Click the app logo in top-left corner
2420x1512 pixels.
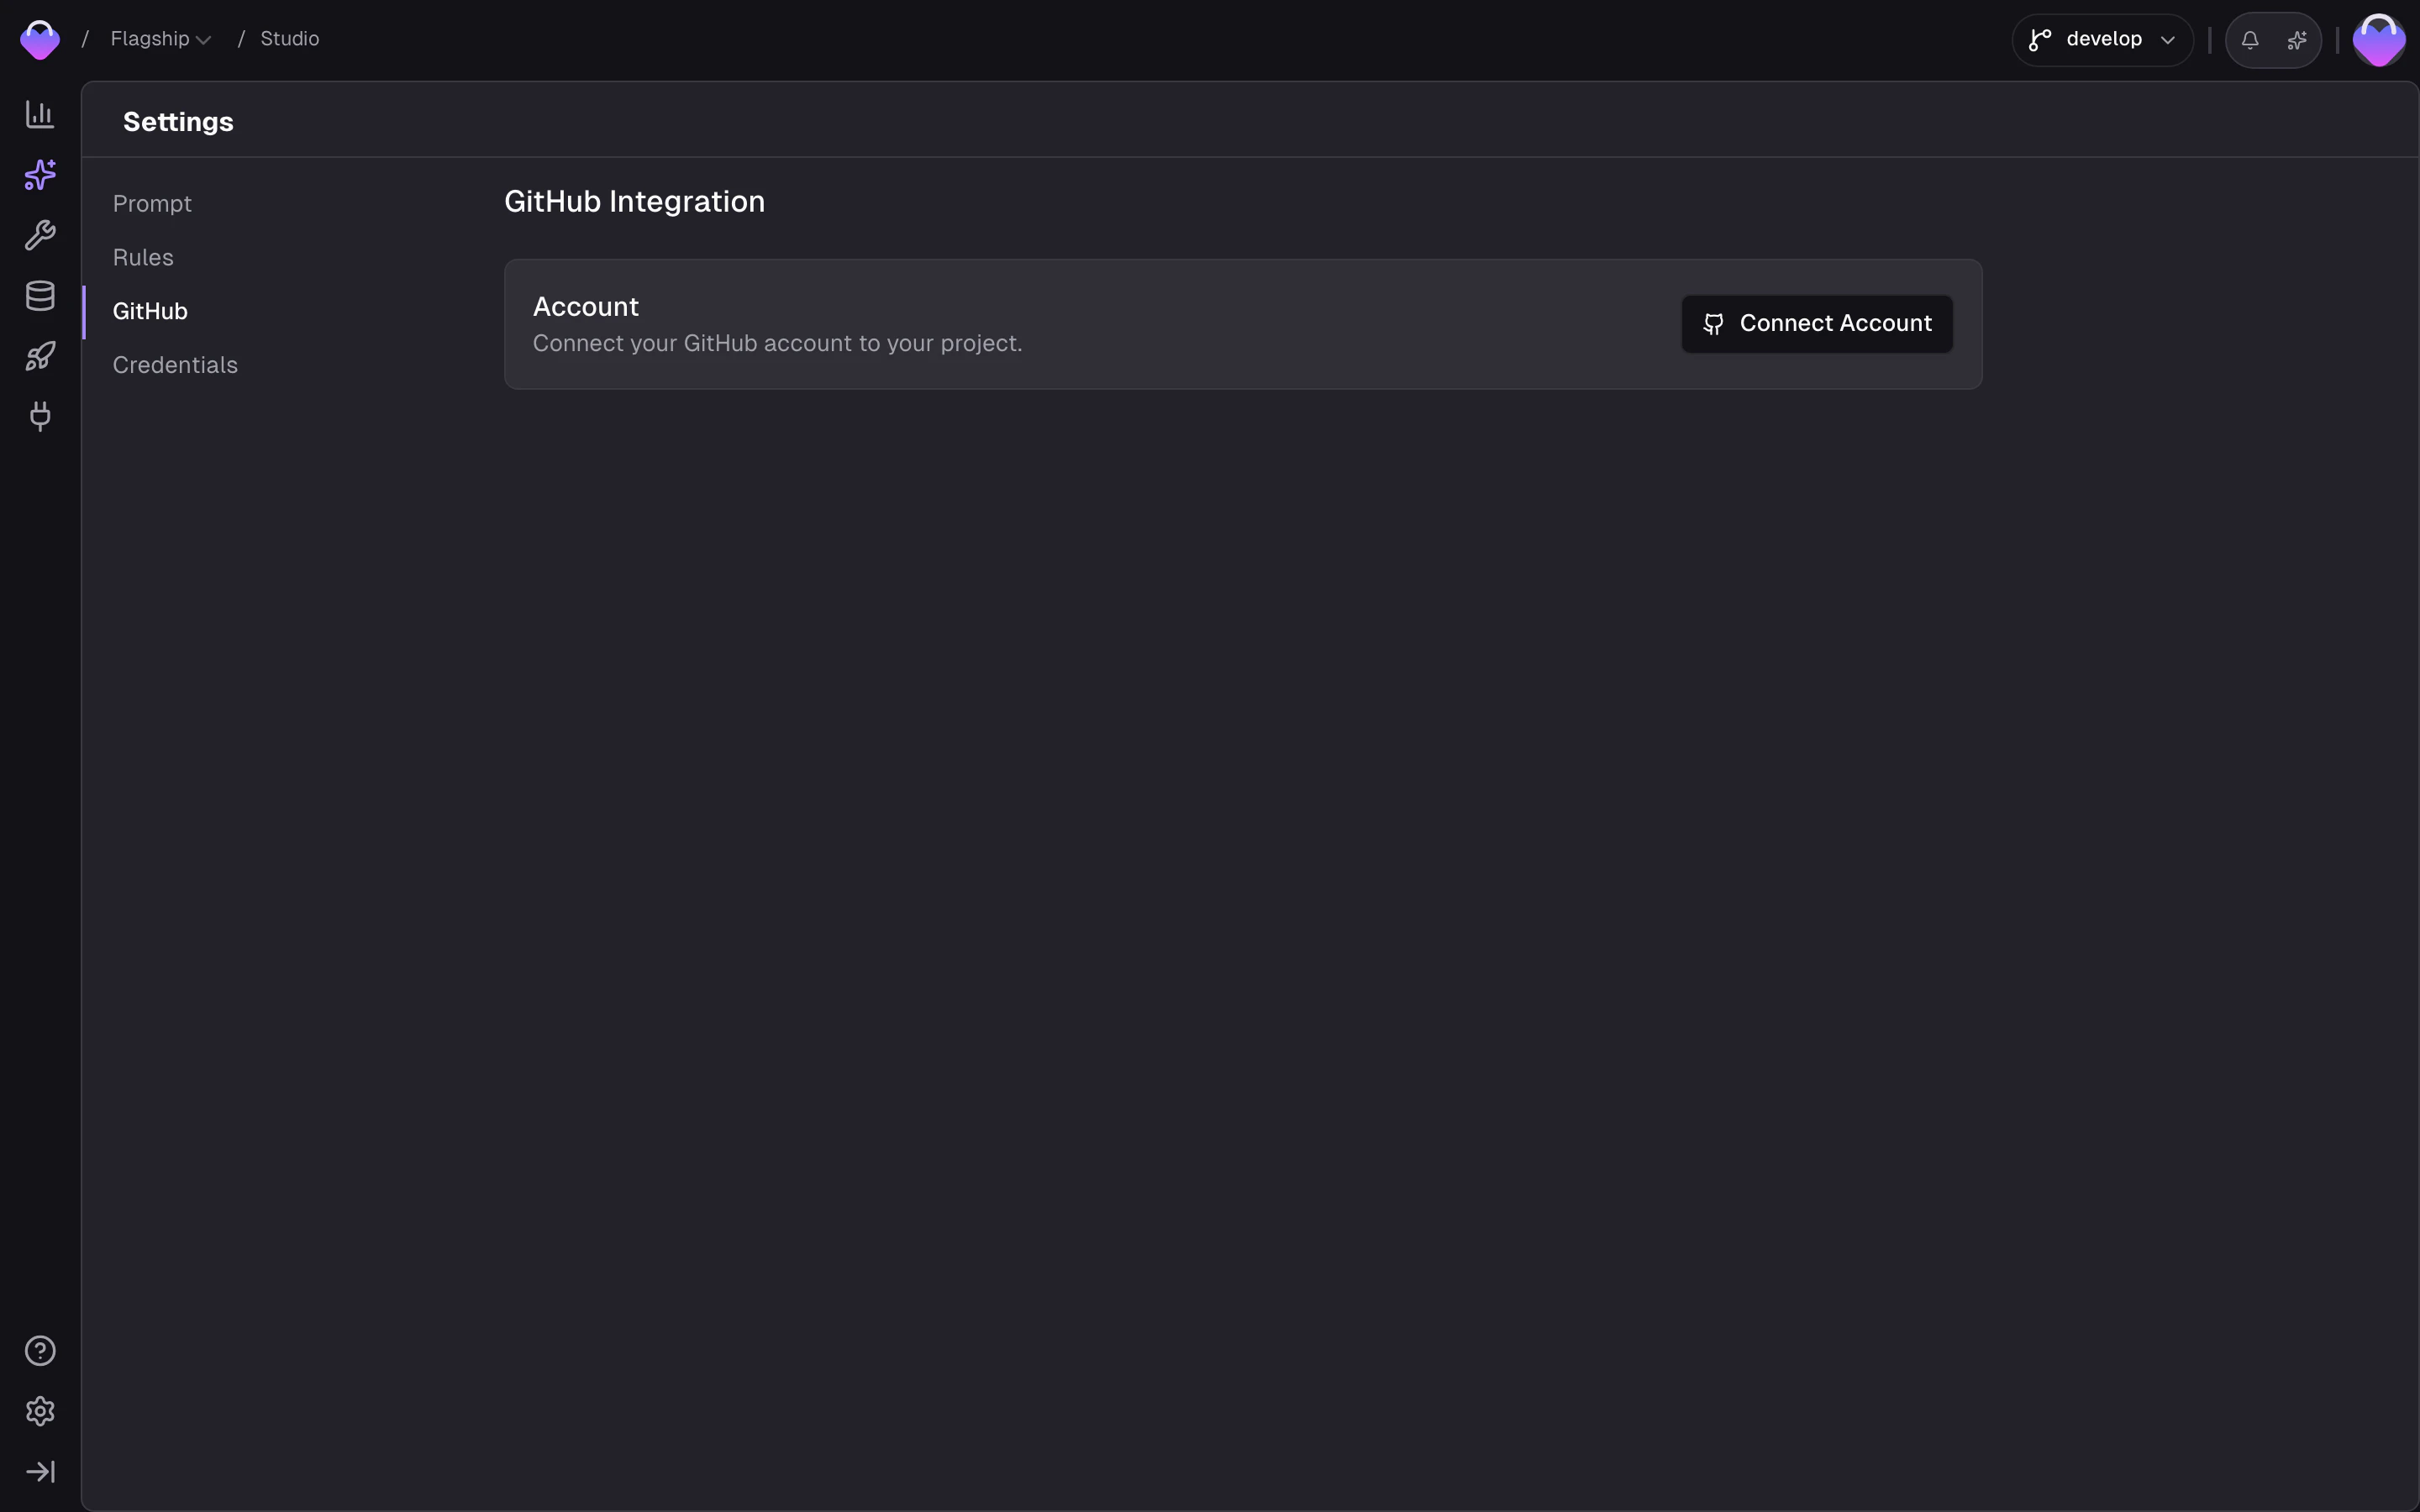tap(40, 40)
